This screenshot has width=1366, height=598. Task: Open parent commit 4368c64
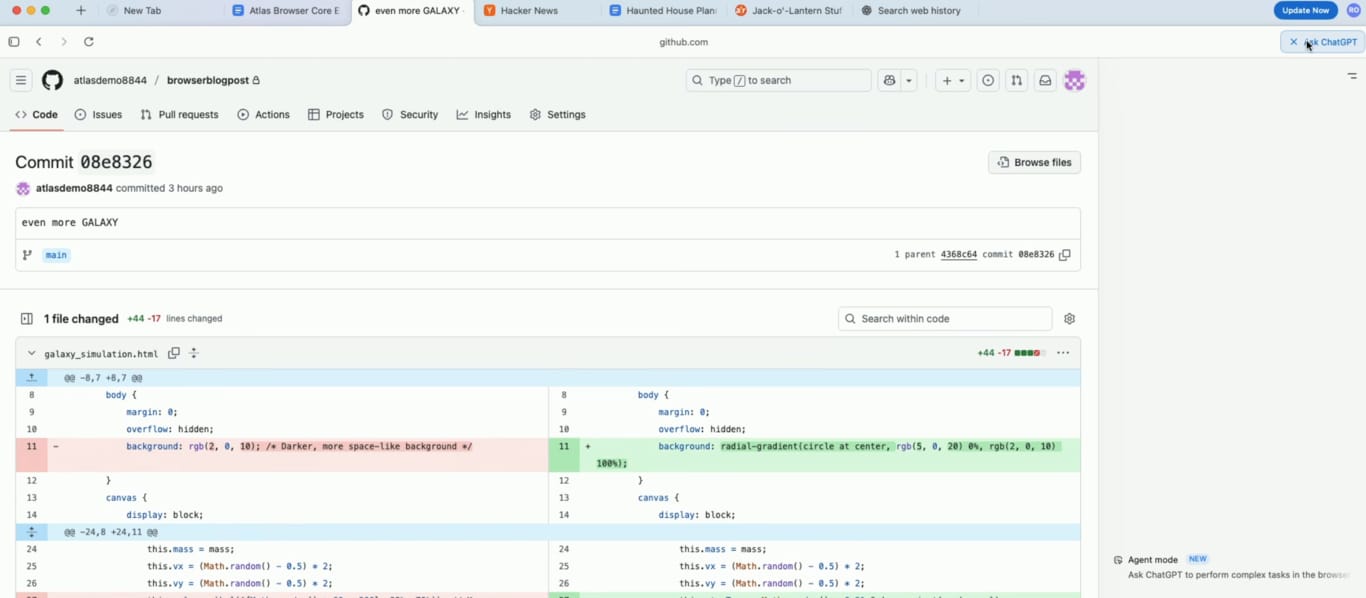958,255
